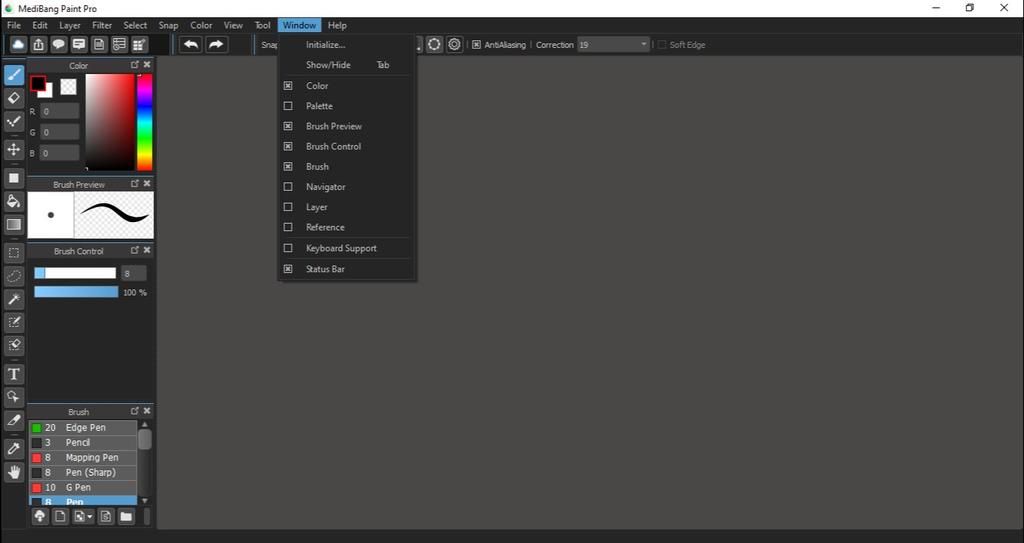Uncheck Color in the Window menu

point(288,86)
